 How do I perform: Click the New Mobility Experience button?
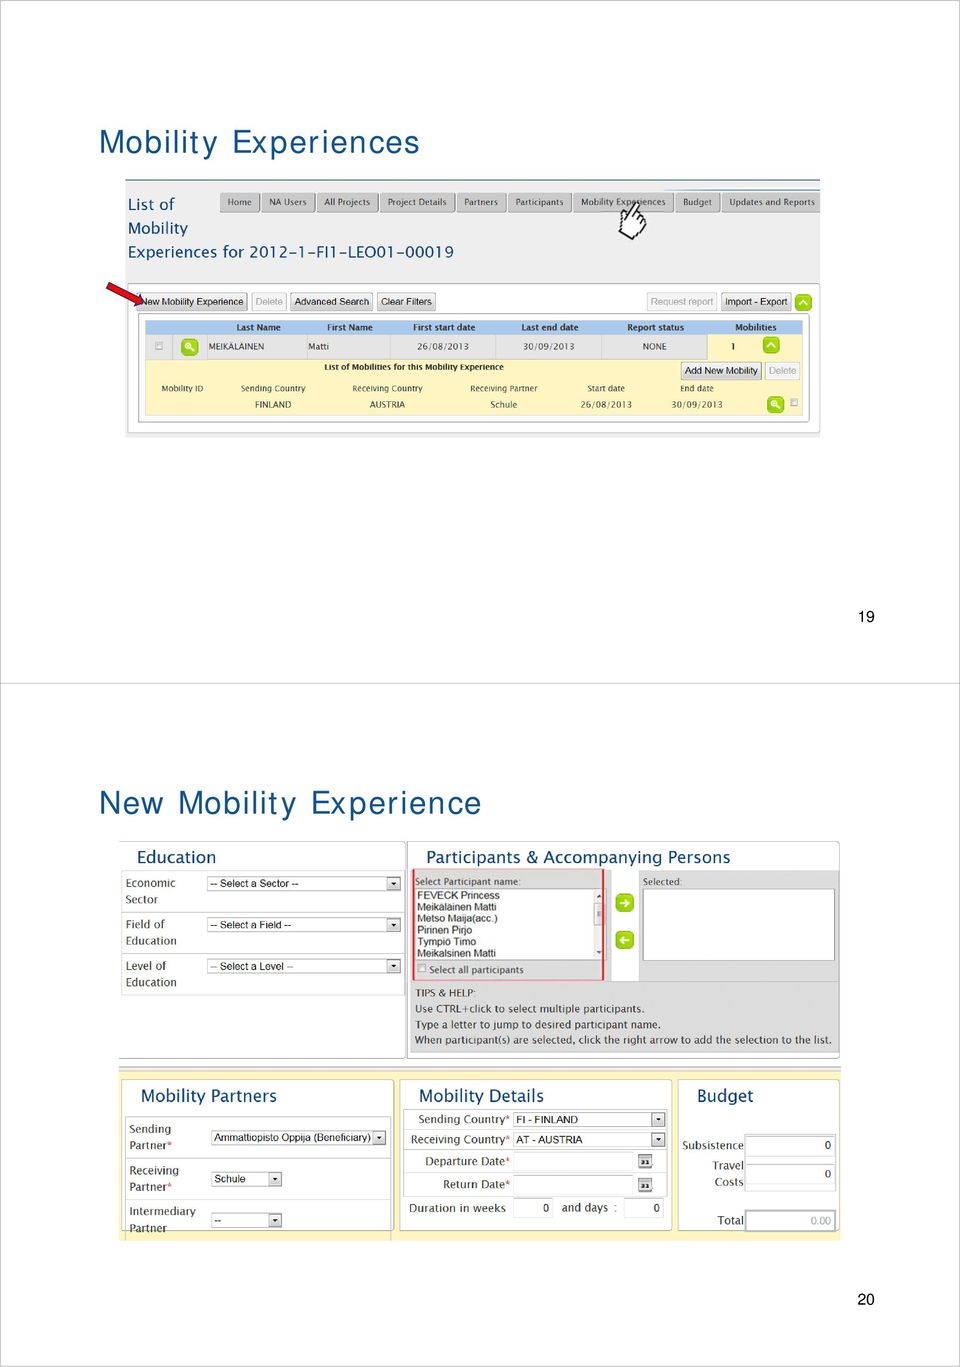(192, 302)
